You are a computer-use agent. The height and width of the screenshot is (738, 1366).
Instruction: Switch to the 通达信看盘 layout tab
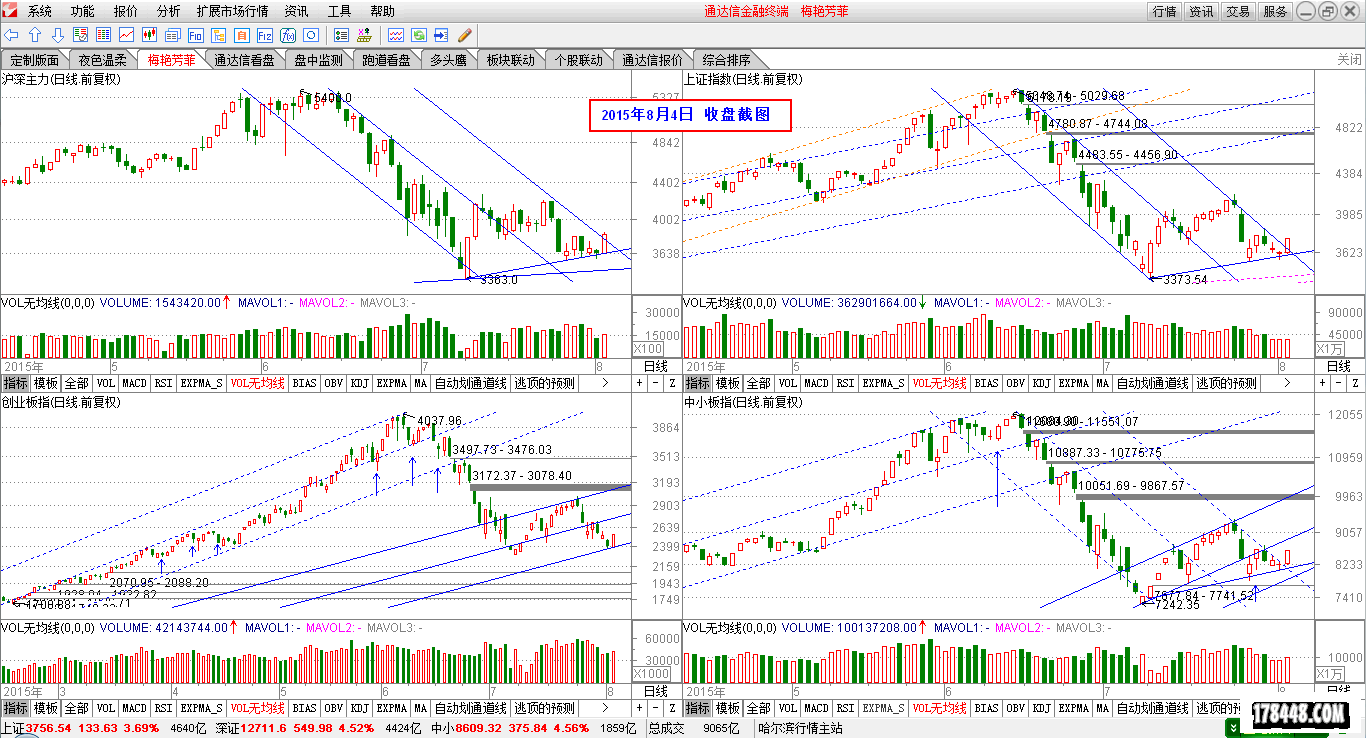[244, 60]
